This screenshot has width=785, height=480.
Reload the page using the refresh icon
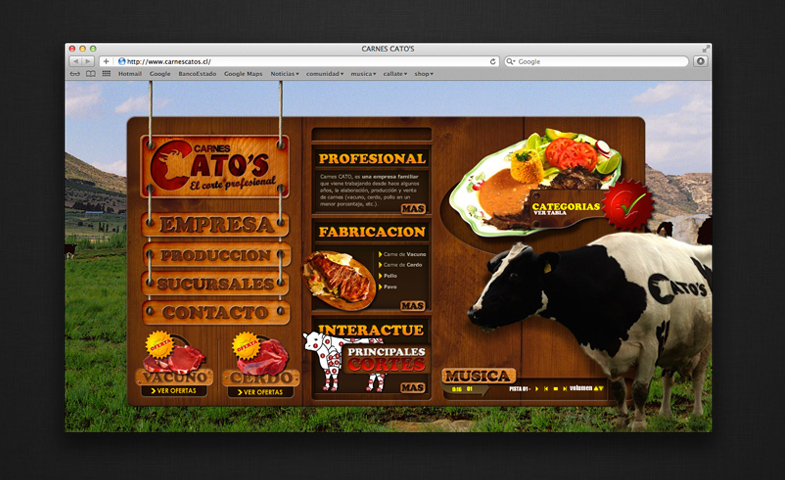(x=493, y=61)
